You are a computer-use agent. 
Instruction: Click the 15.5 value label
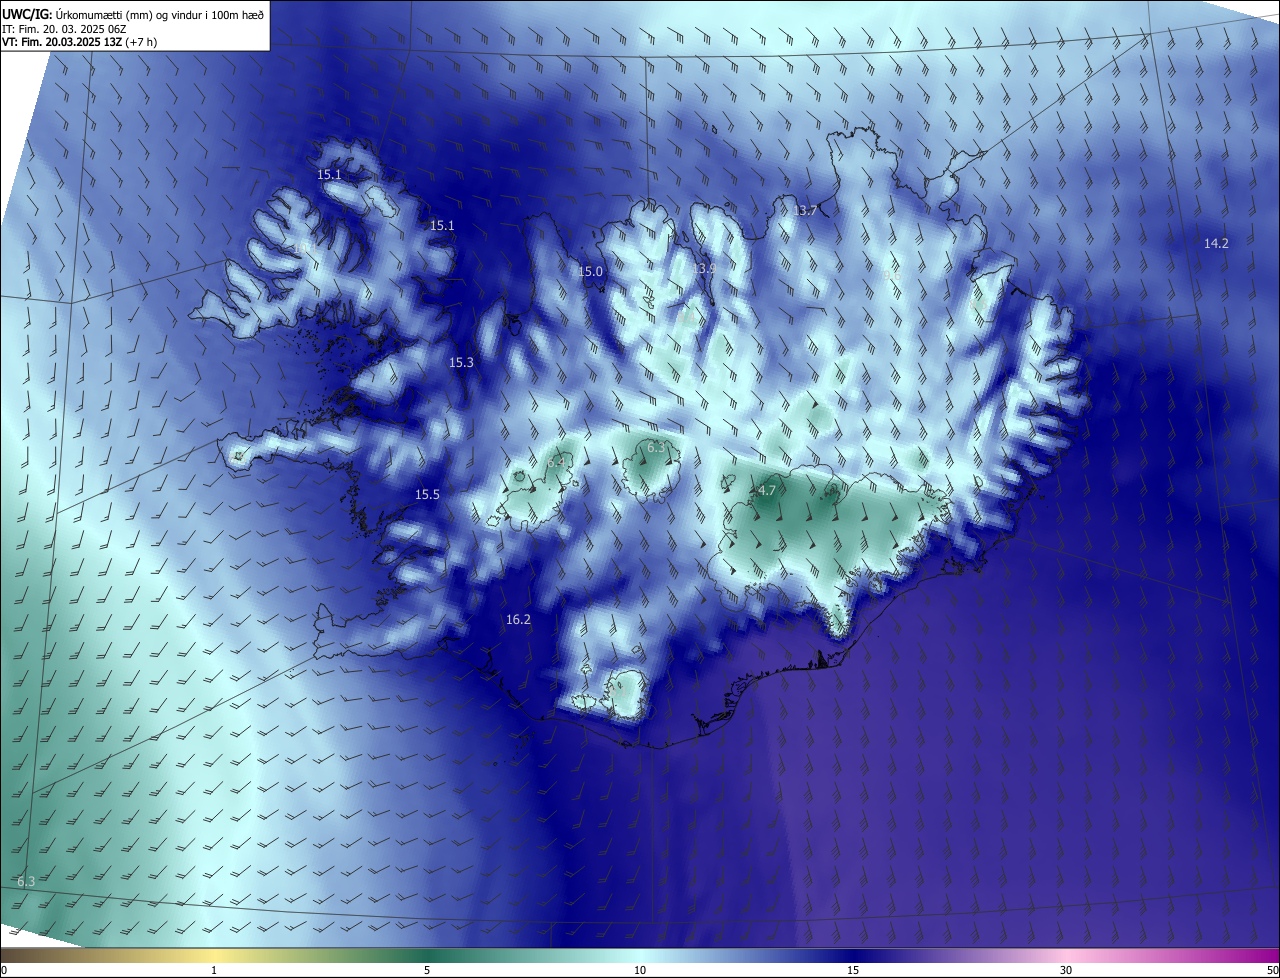click(427, 494)
